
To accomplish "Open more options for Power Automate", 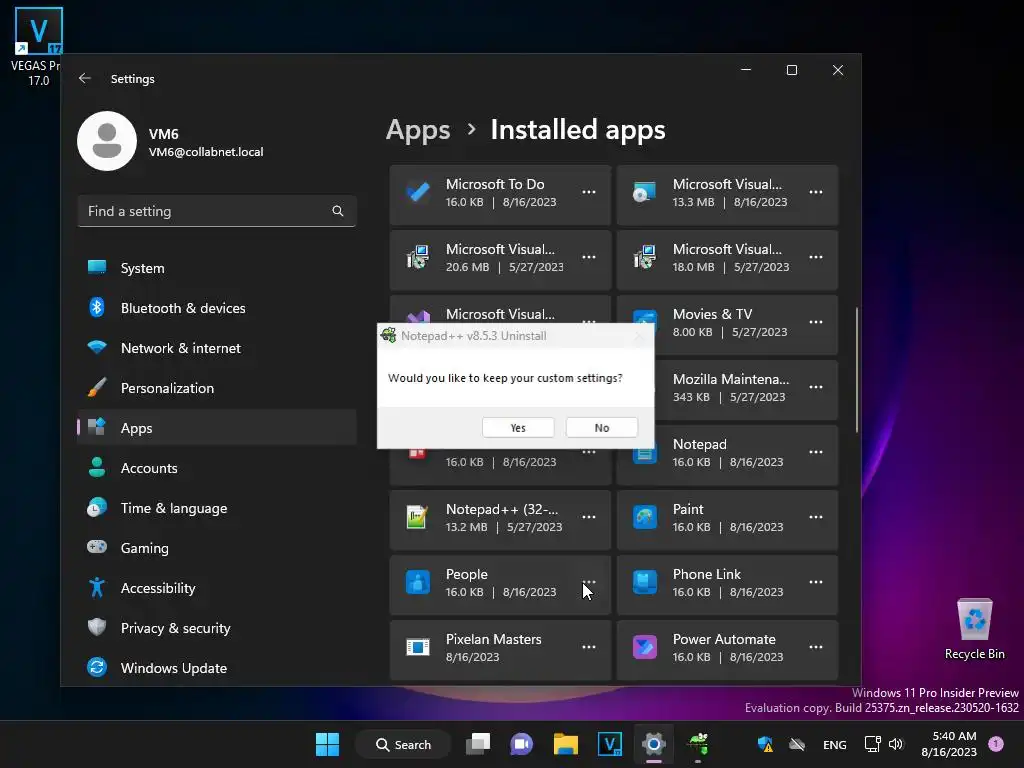I will tap(816, 647).
